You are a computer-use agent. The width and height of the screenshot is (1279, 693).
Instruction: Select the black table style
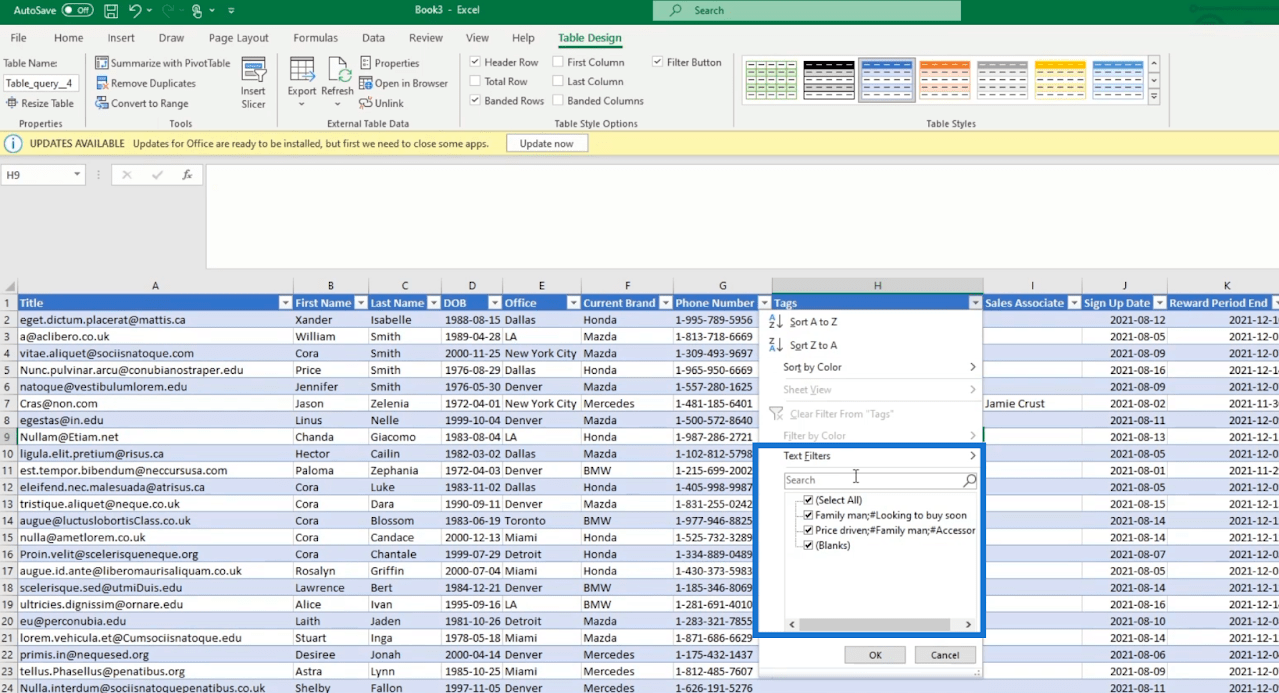[x=829, y=80]
